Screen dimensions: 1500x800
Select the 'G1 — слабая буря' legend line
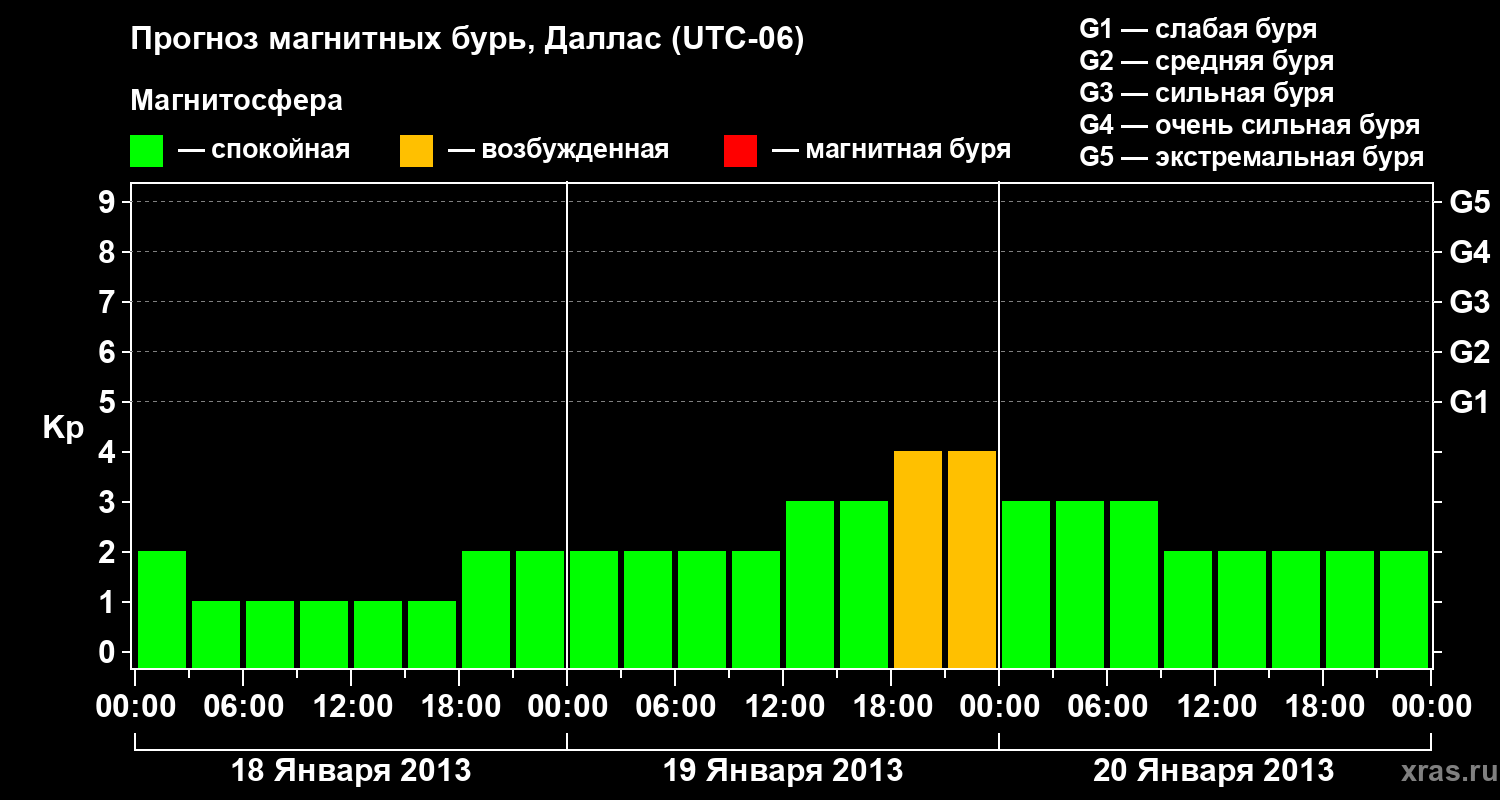pyautogui.click(x=1198, y=29)
